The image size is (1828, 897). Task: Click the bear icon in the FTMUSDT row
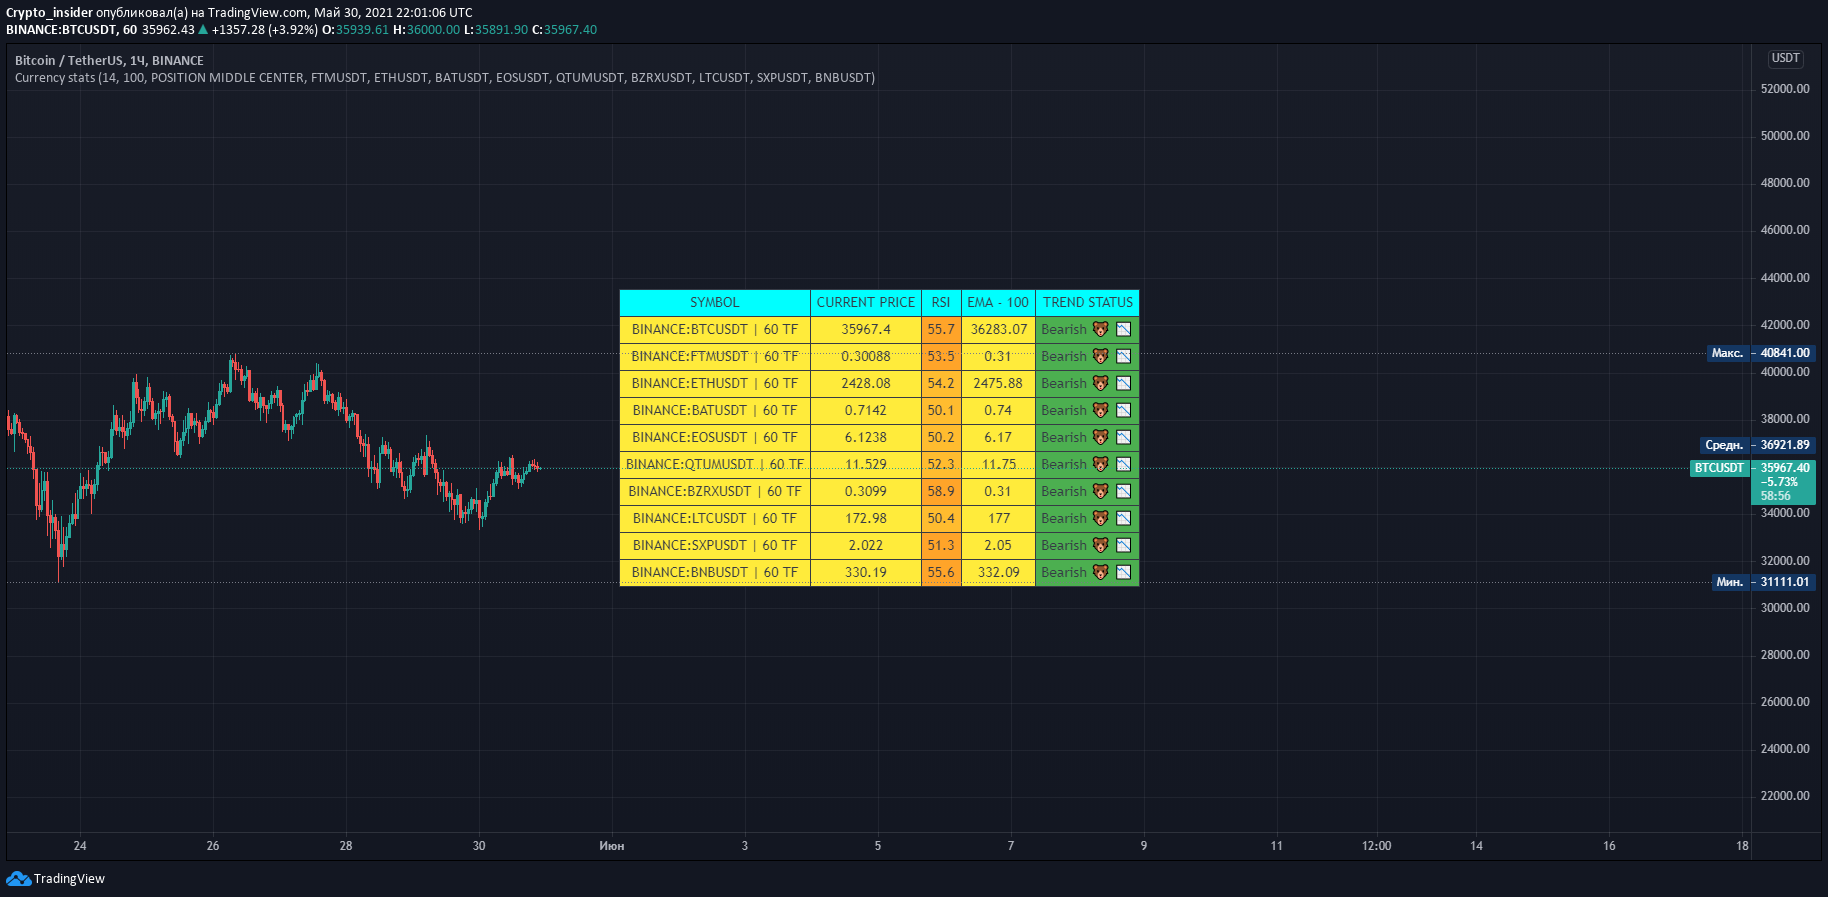click(x=1100, y=356)
